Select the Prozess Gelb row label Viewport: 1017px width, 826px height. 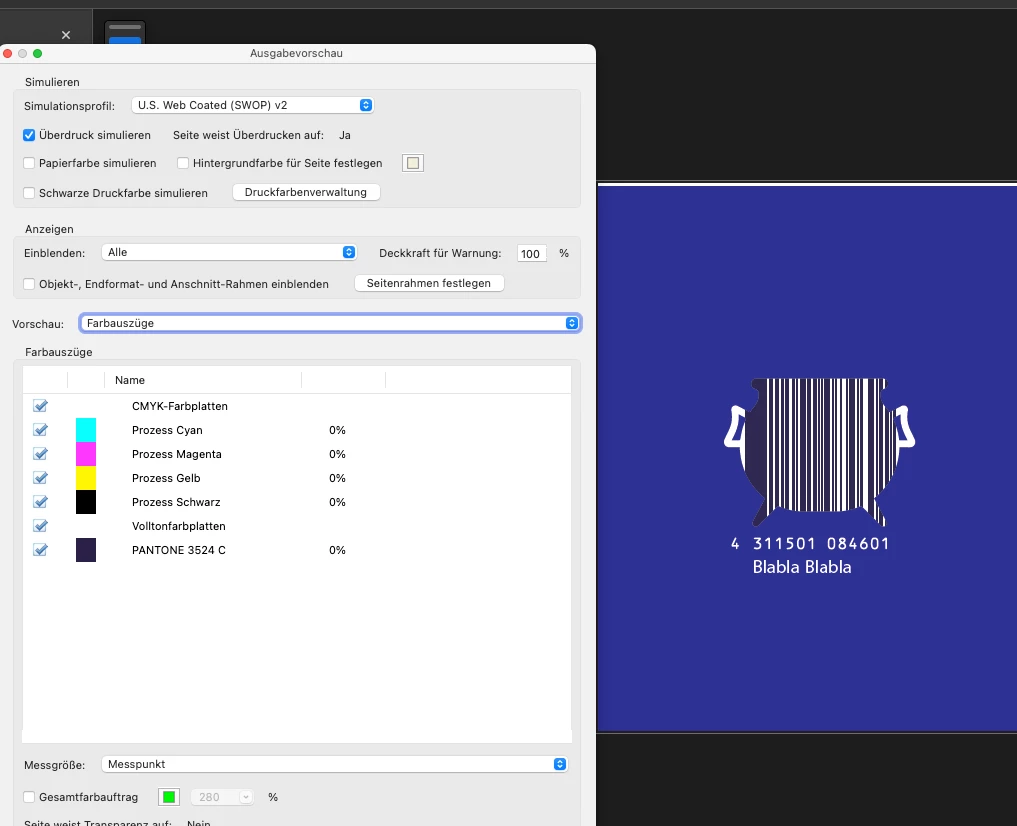(x=166, y=478)
